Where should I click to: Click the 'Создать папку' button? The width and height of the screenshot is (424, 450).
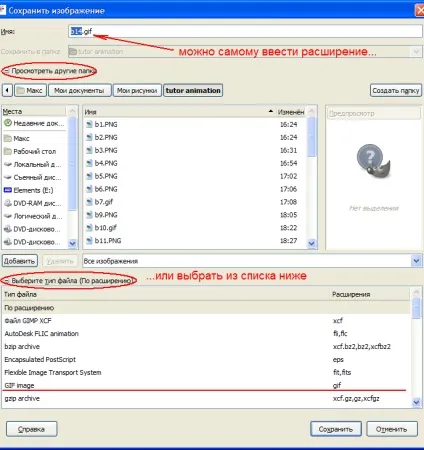(x=396, y=90)
